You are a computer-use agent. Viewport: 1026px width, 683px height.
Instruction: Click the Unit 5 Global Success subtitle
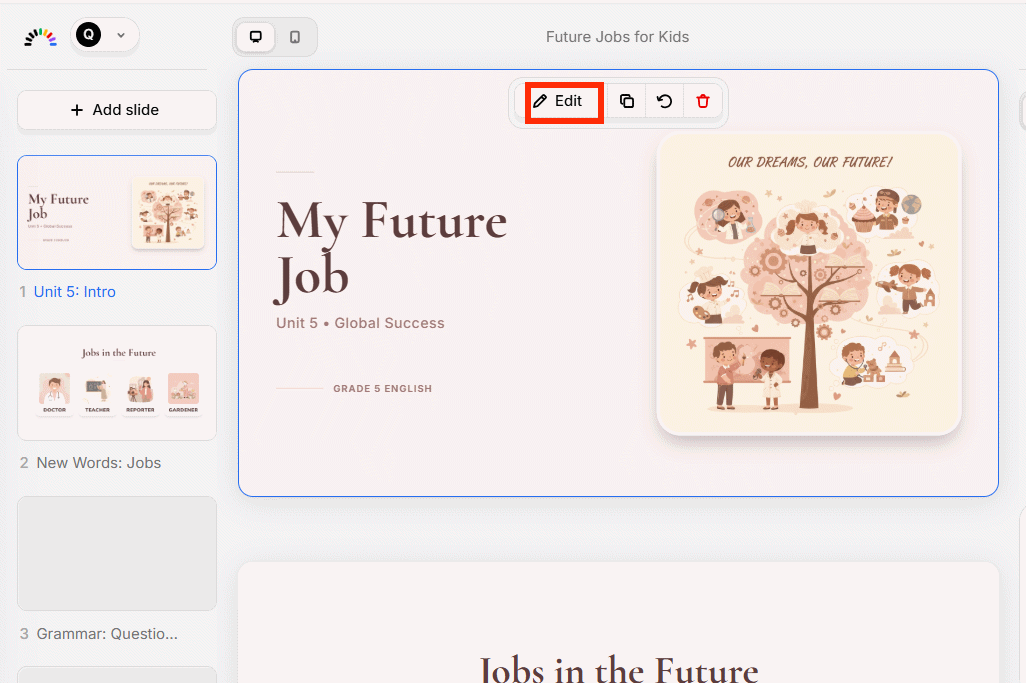(360, 323)
